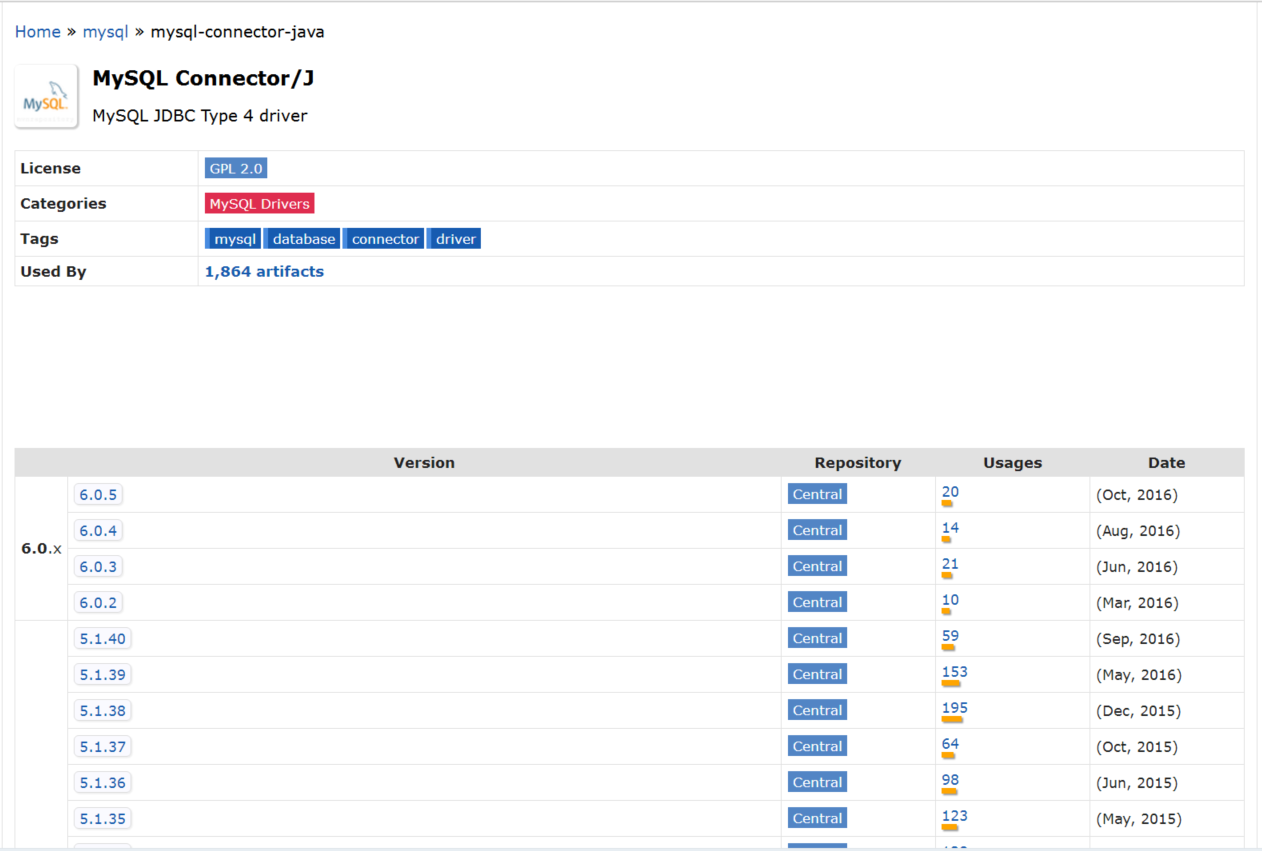Click Central repository for version 6.0.5

(x=817, y=495)
